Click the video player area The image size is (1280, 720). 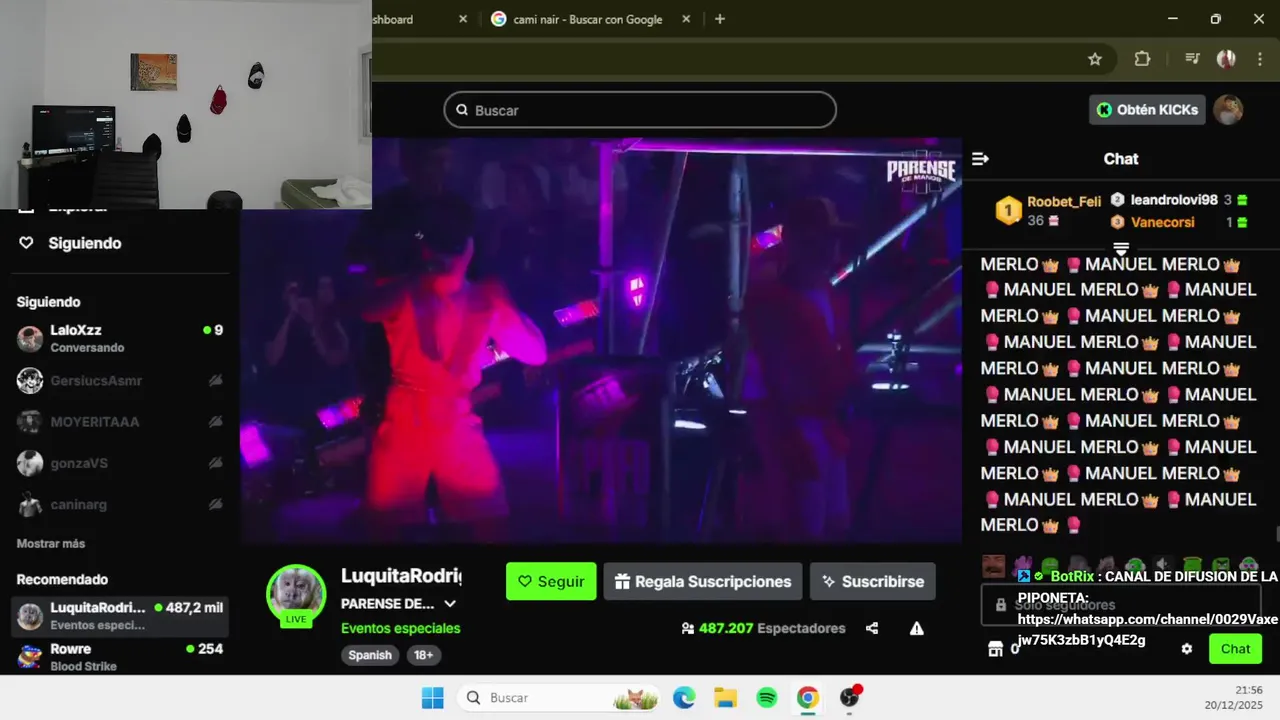(x=601, y=341)
